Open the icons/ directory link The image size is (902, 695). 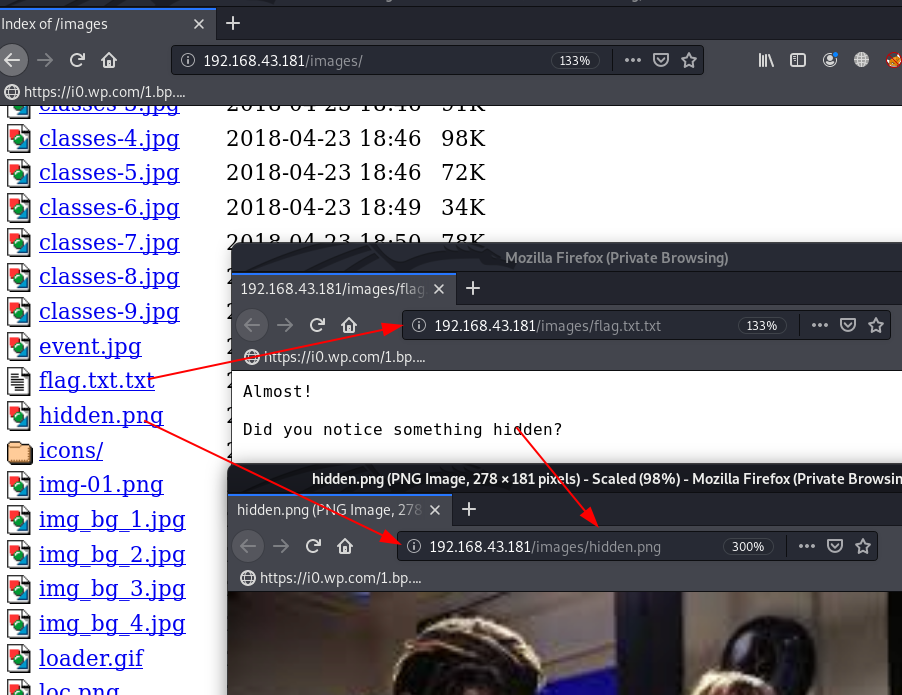tap(71, 450)
